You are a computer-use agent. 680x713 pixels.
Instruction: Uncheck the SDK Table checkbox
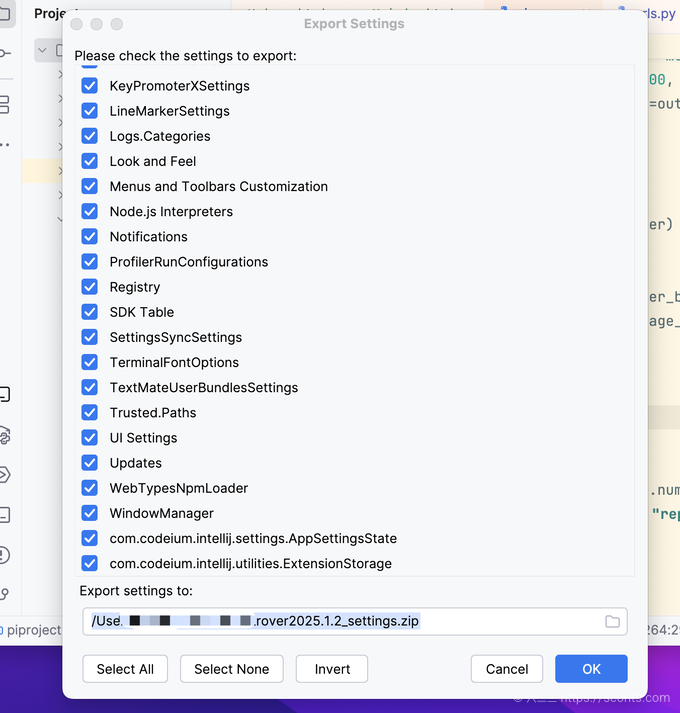click(x=90, y=312)
